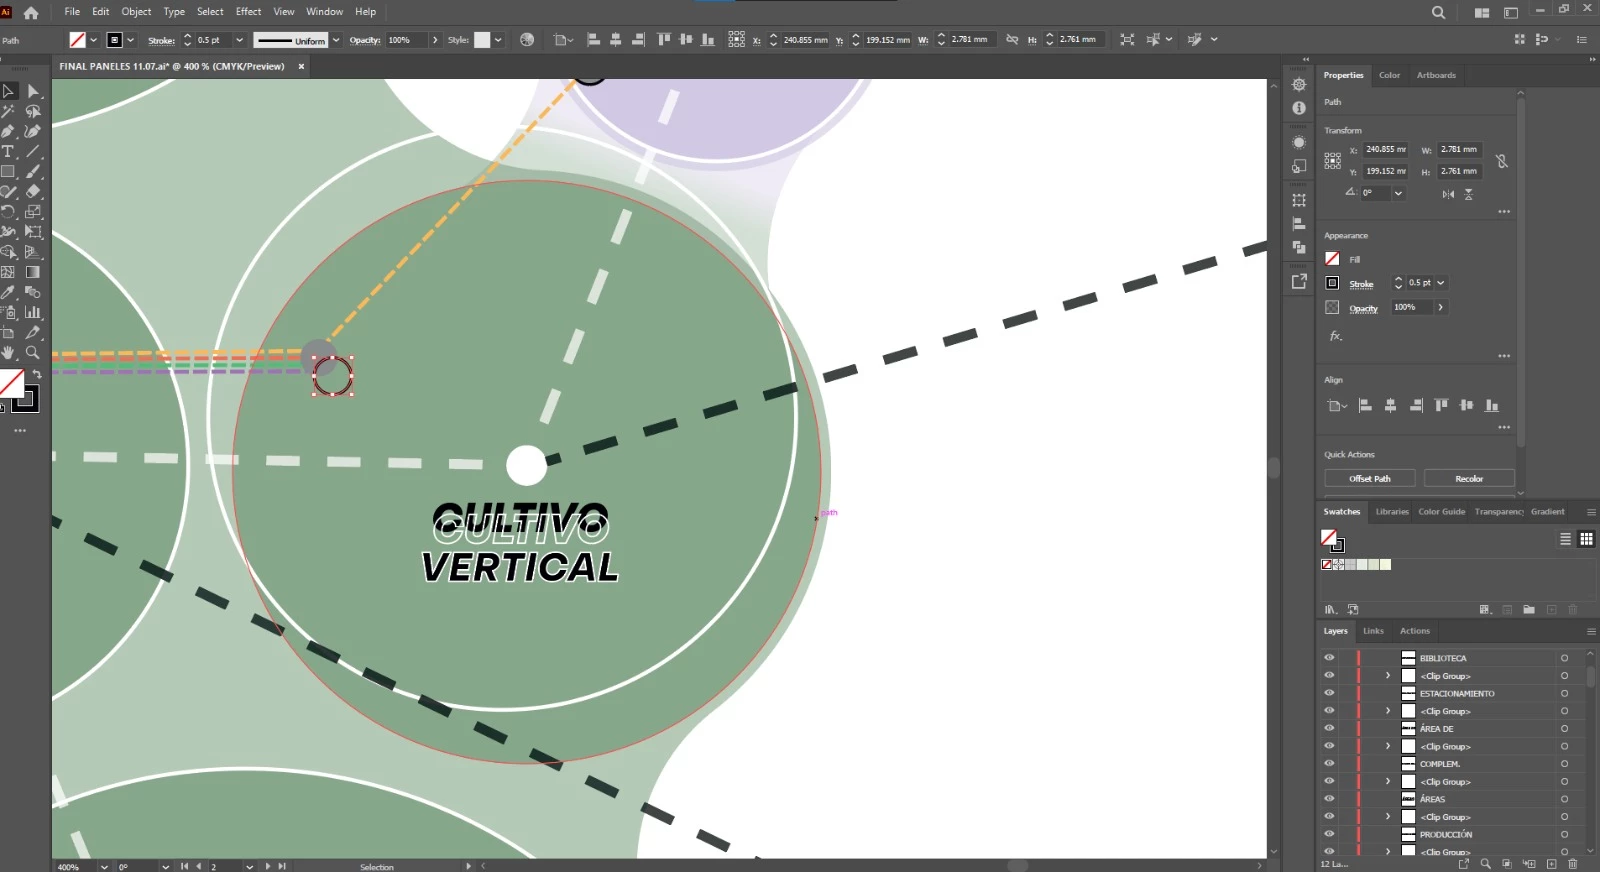The width and height of the screenshot is (1600, 872).
Task: Open rotation angle dropdown in Transform
Action: click(x=1398, y=193)
